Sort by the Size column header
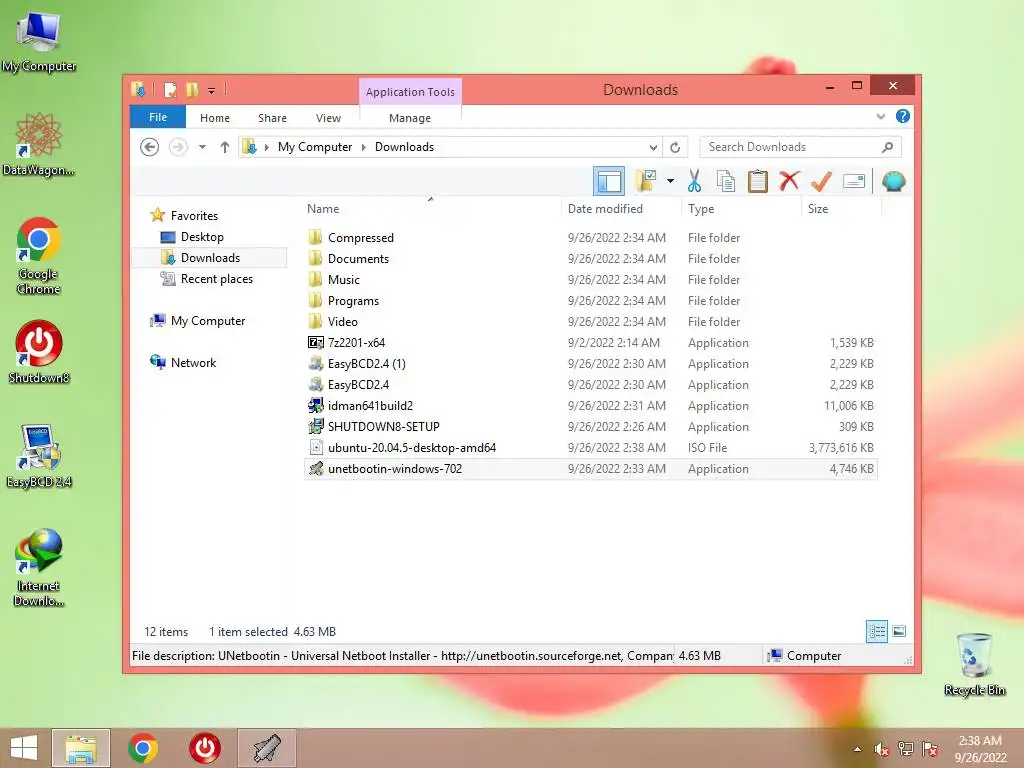This screenshot has height=768, width=1024. (841, 209)
